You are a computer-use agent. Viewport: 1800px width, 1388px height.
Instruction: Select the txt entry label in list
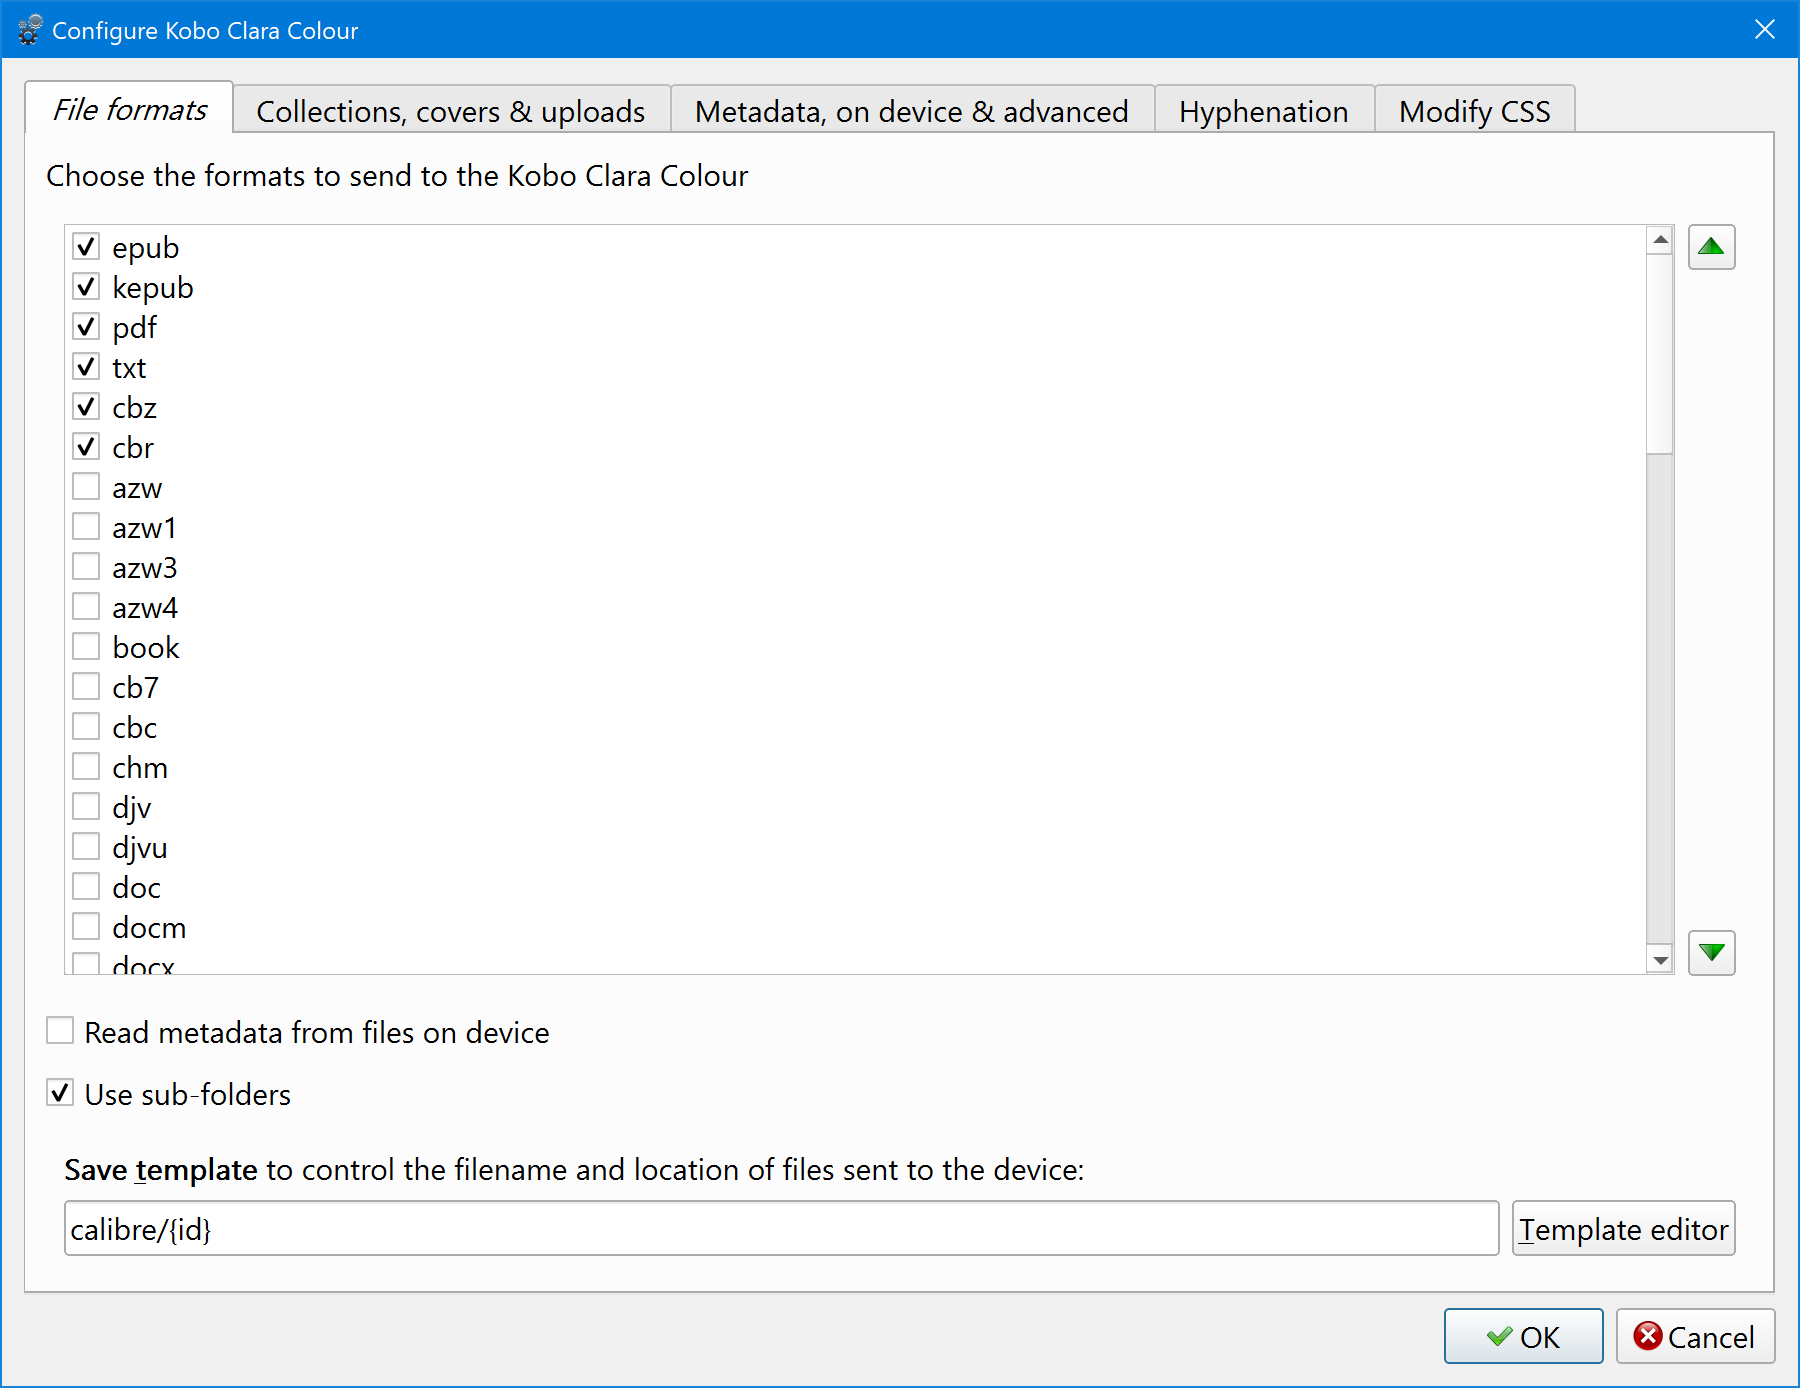[129, 367]
